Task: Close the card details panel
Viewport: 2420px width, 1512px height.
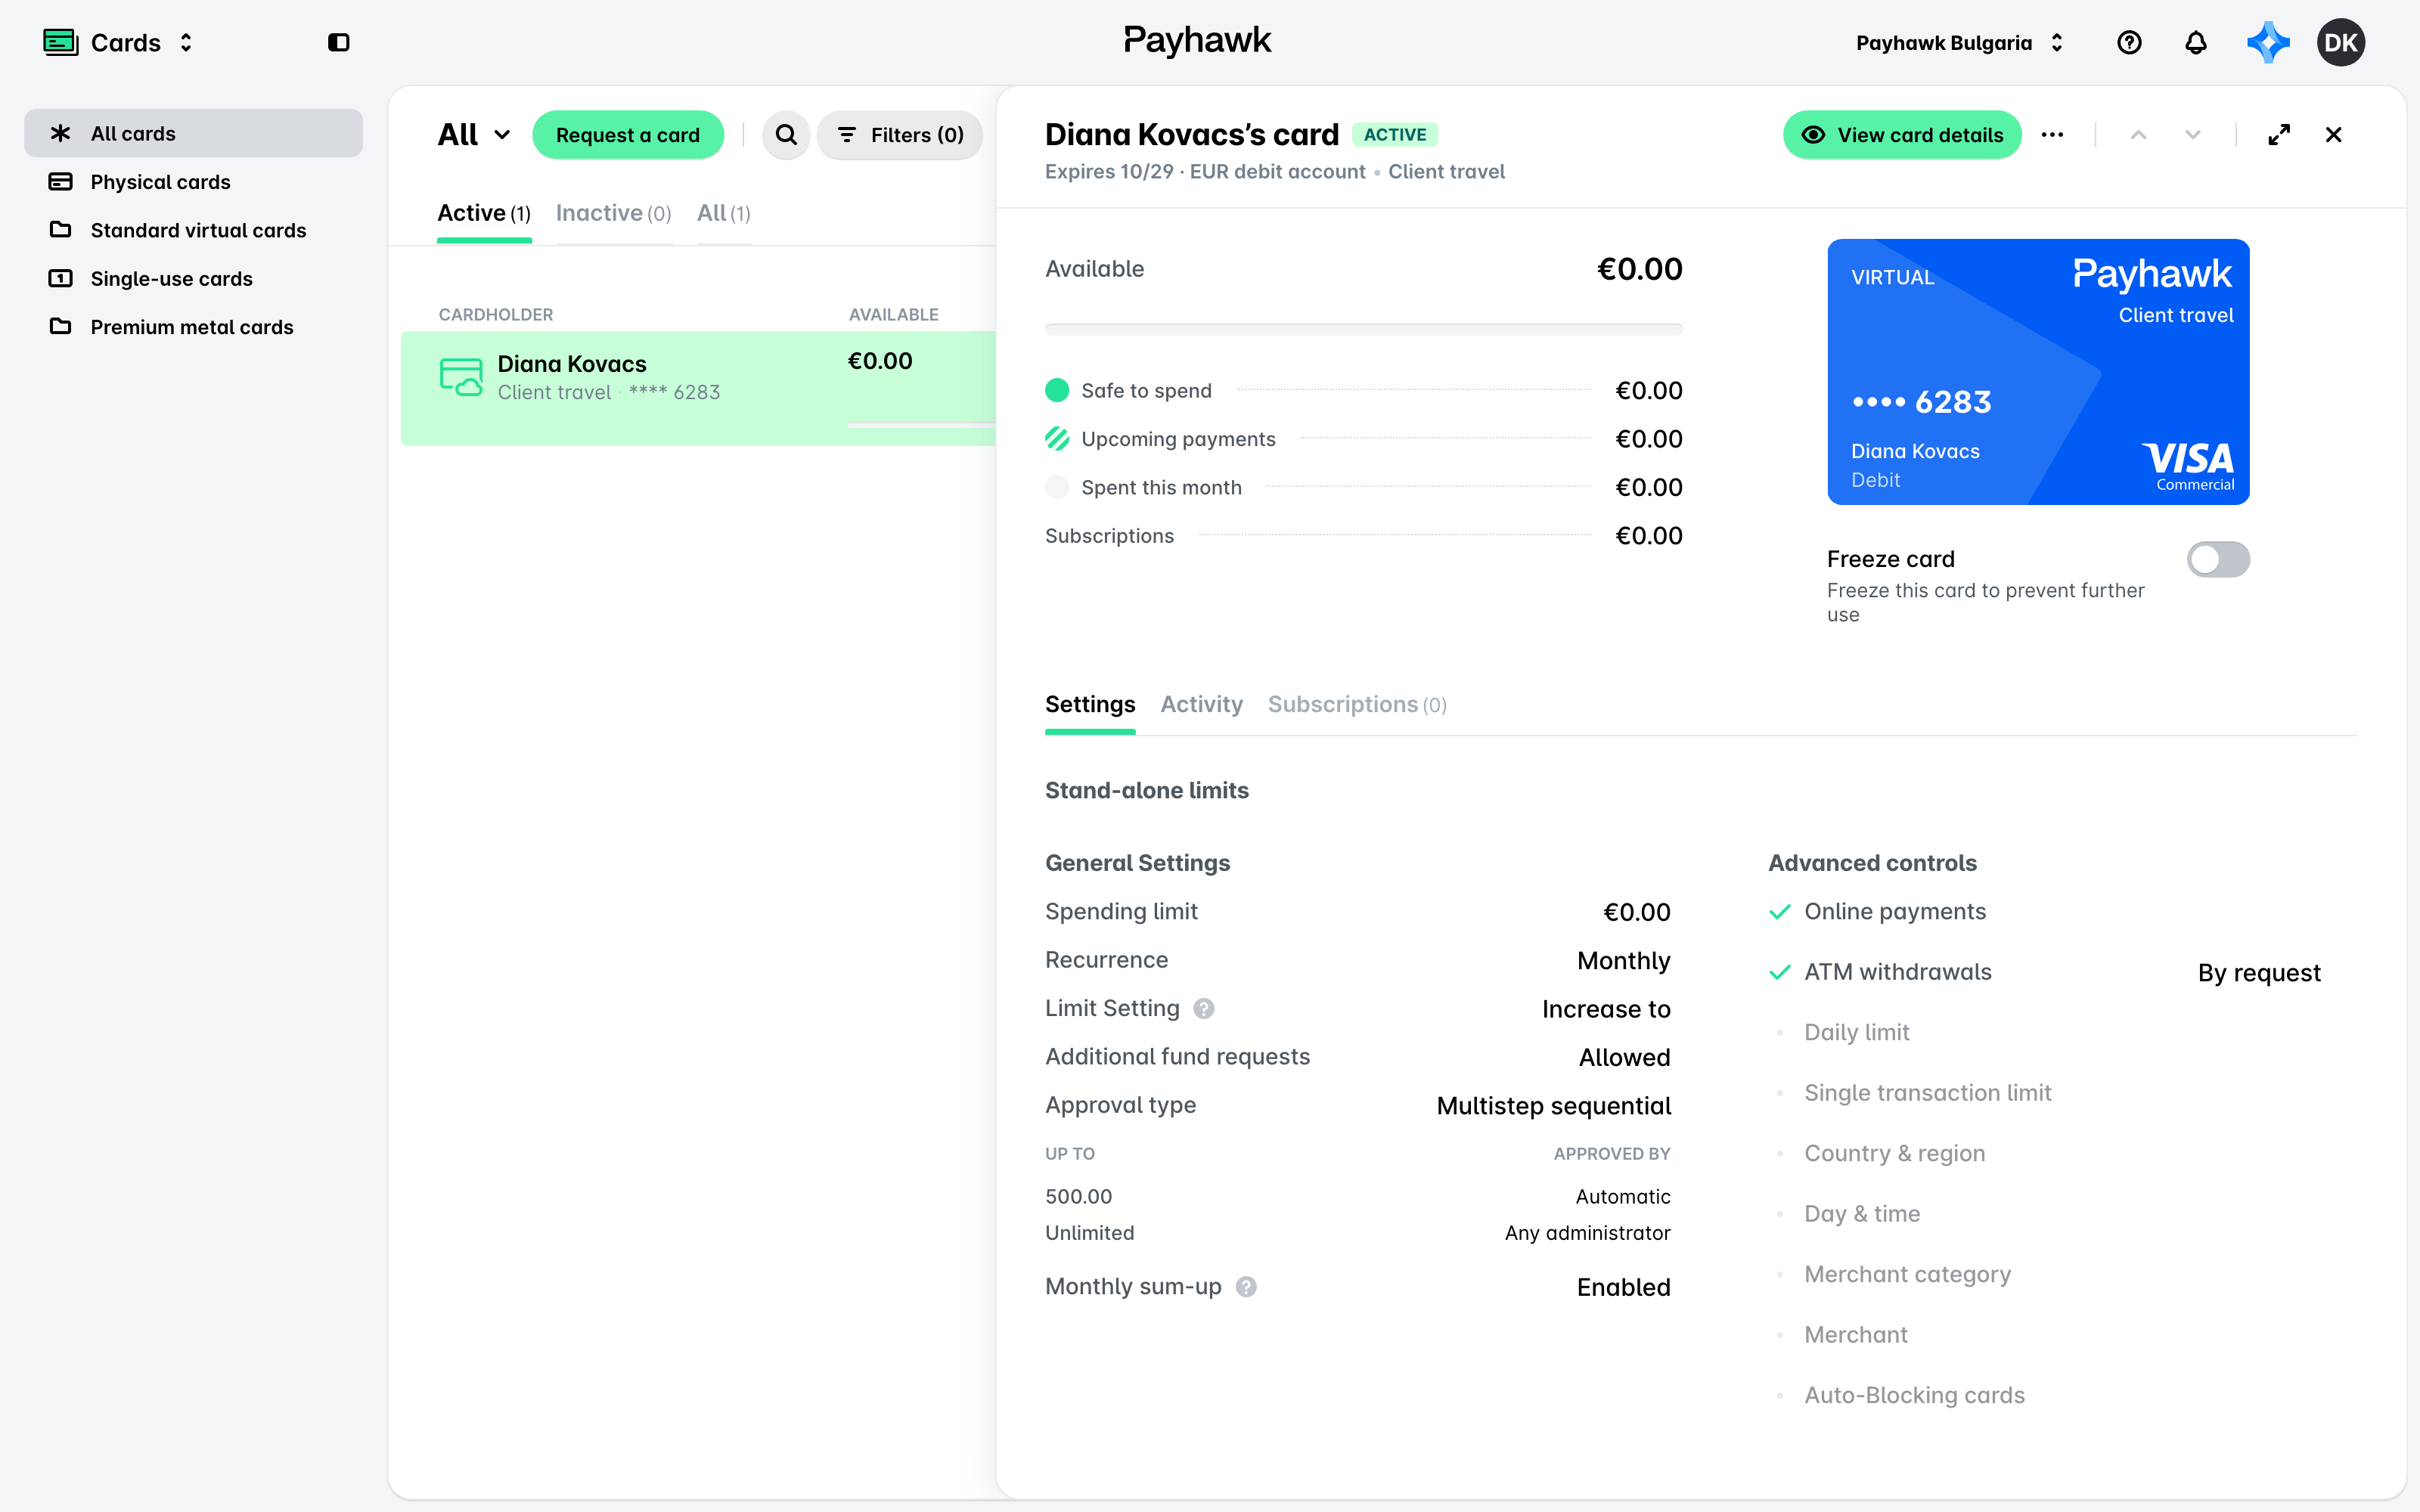Action: (x=2333, y=135)
